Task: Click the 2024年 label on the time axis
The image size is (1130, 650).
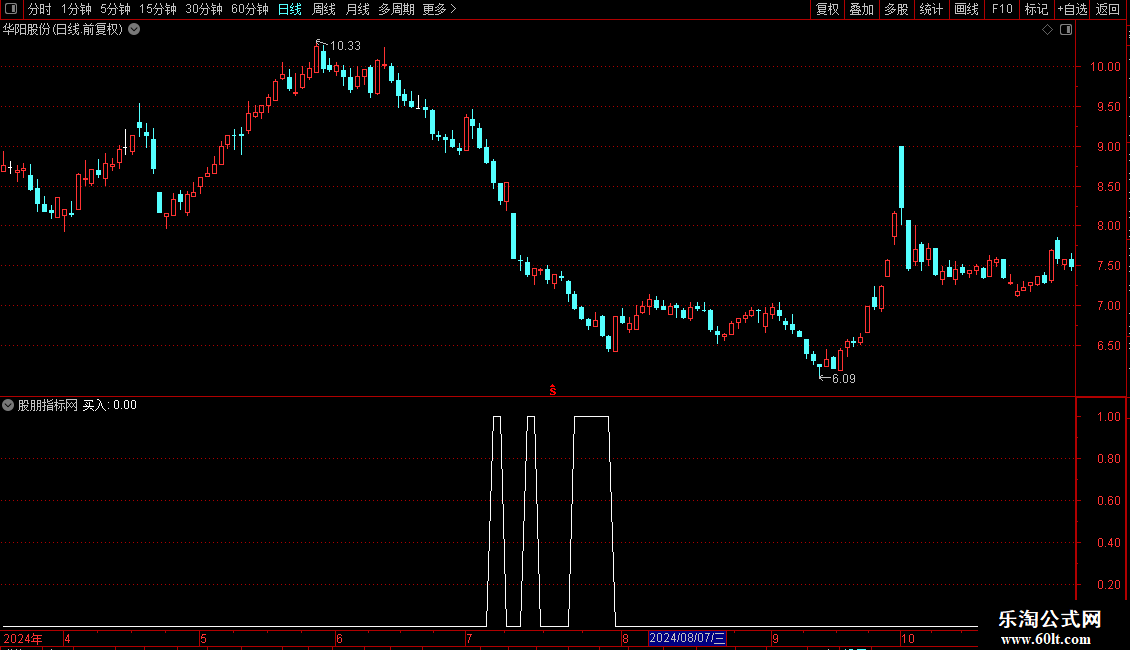Action: click(23, 638)
